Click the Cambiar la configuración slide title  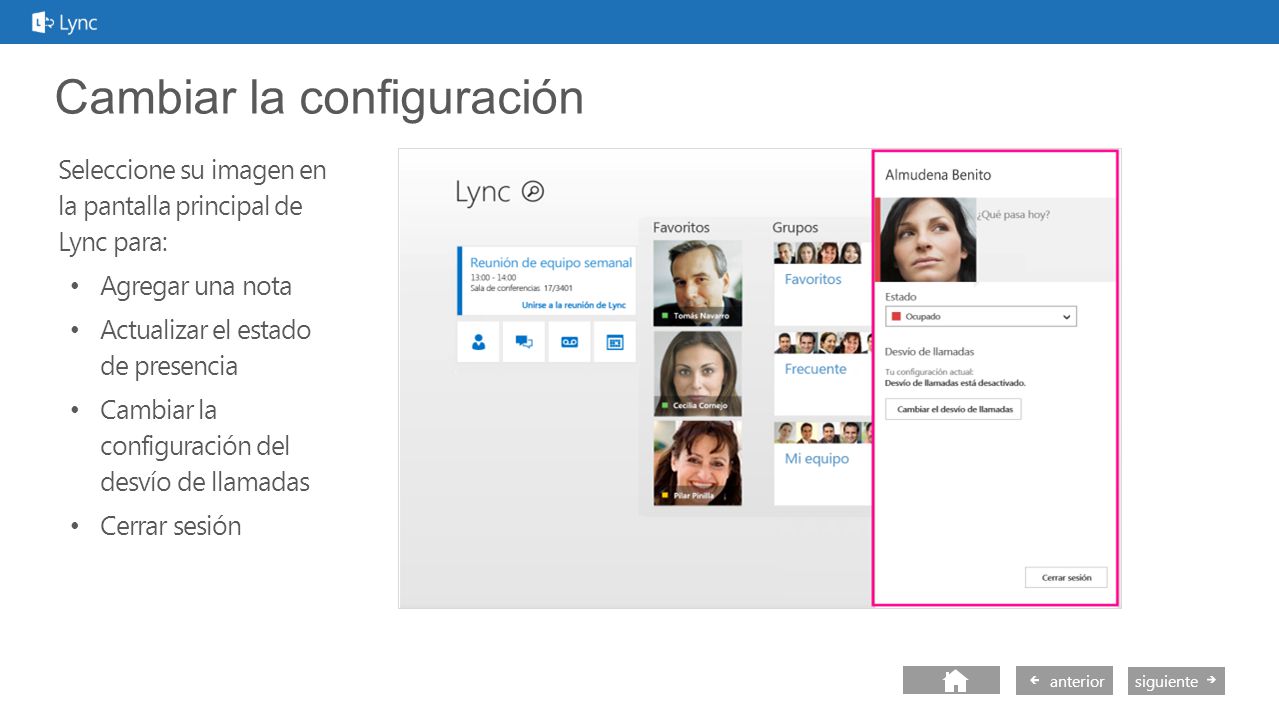320,98
